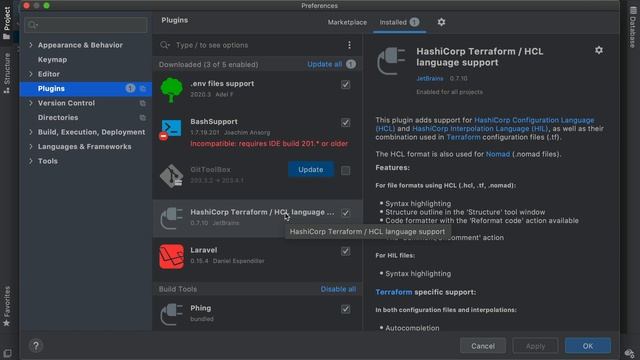Screen dimensions: 640x360
Task: Click the OK button
Action: 588,346
